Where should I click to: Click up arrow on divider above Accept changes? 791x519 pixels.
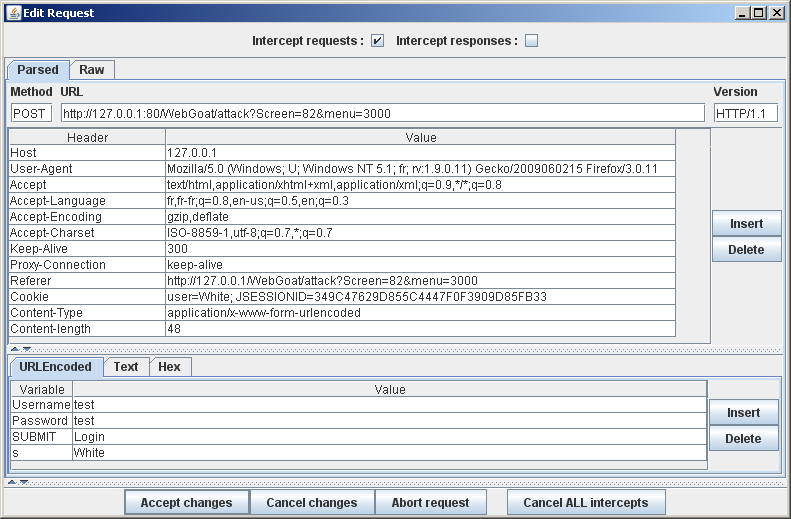pyautogui.click(x=11, y=482)
